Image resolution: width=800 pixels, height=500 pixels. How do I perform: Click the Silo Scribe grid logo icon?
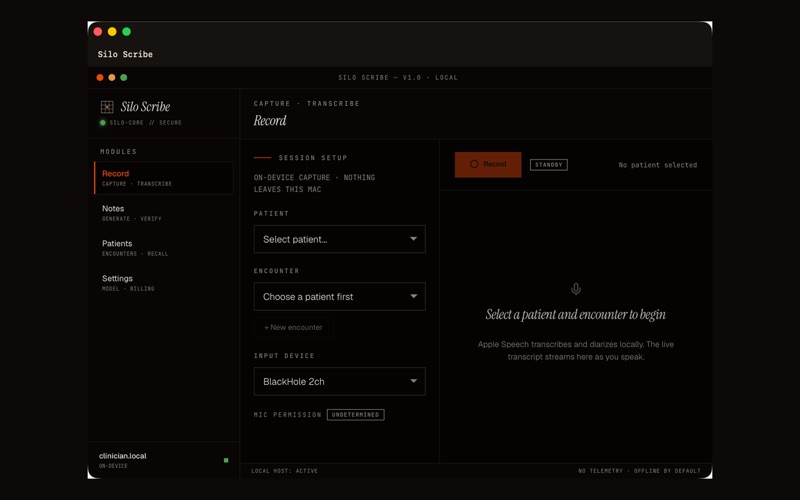pos(107,107)
